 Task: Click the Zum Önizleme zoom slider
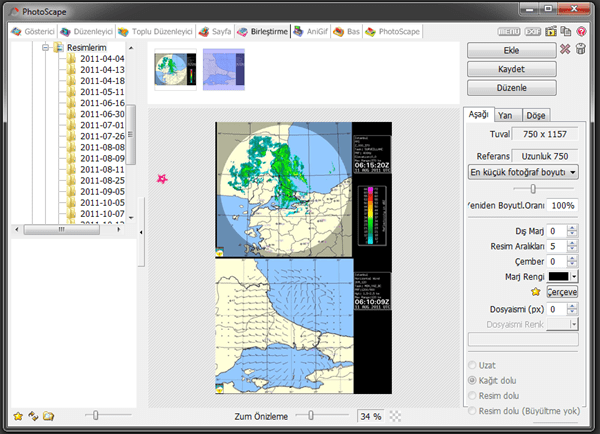(310, 414)
